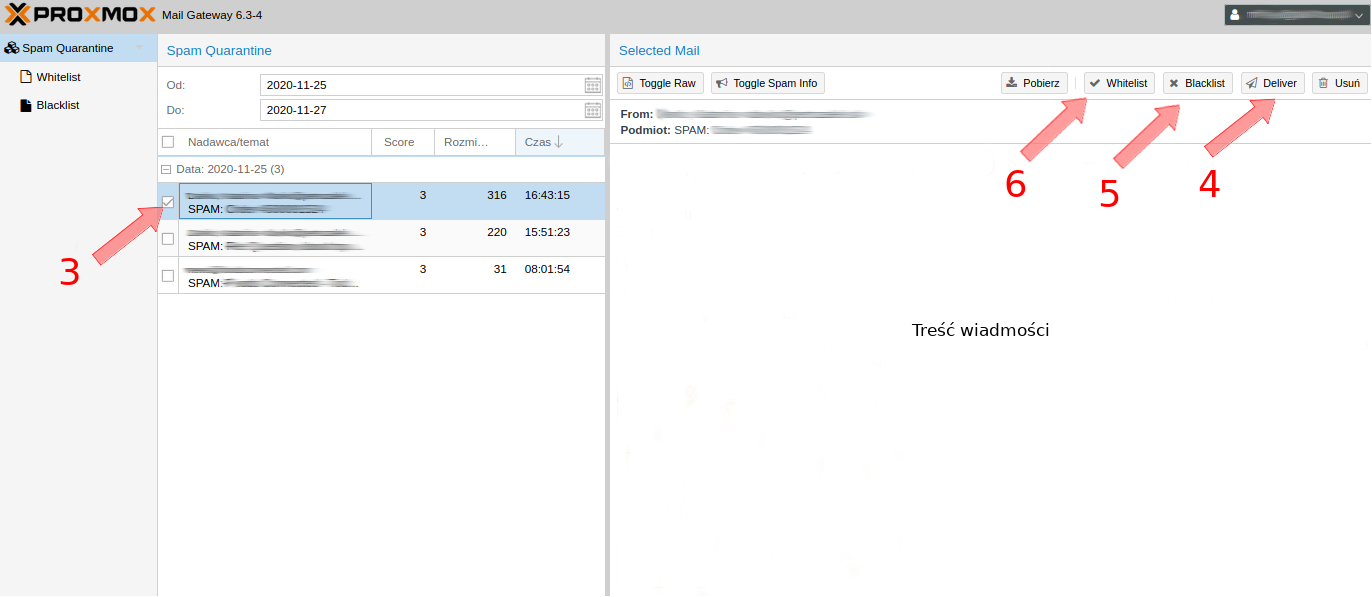
Task: Collapse the Data: 2020-11-25 group
Action: 166,170
